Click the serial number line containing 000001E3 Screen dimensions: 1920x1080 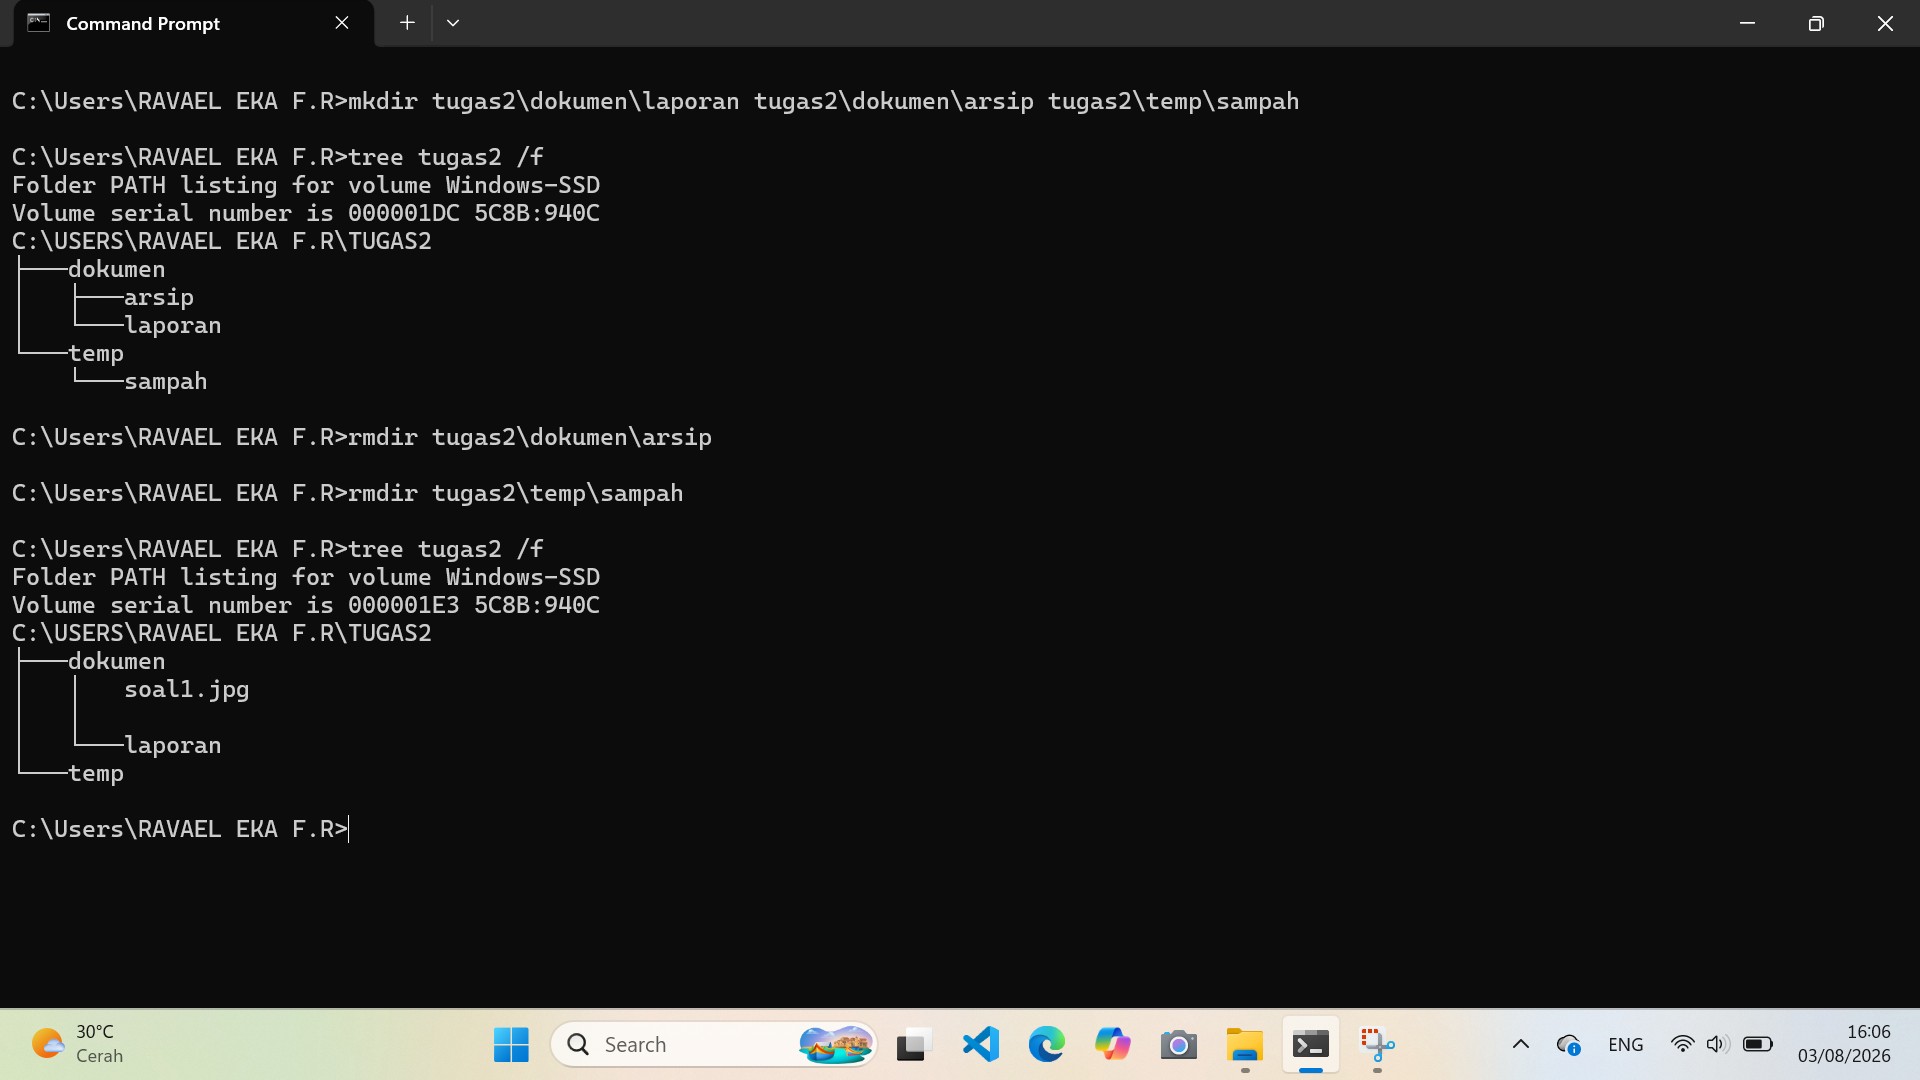(x=306, y=606)
